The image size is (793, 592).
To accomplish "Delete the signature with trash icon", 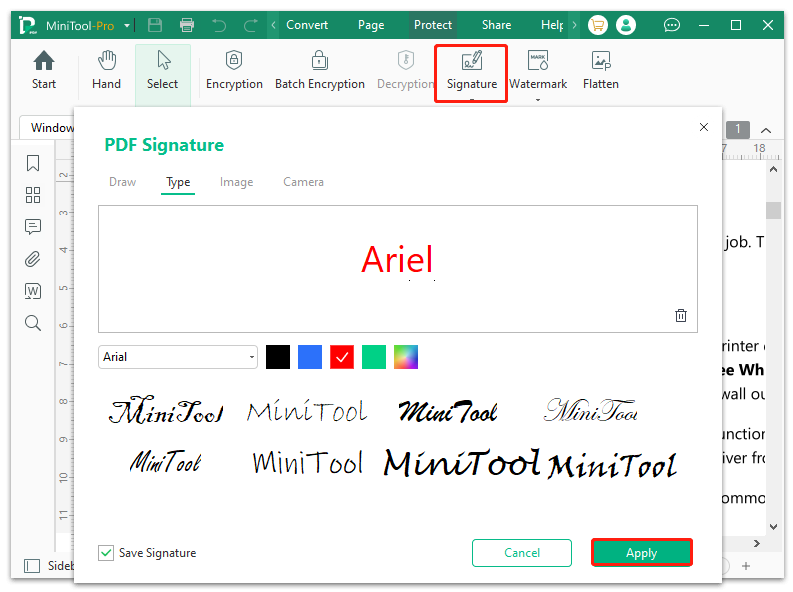I will click(681, 315).
